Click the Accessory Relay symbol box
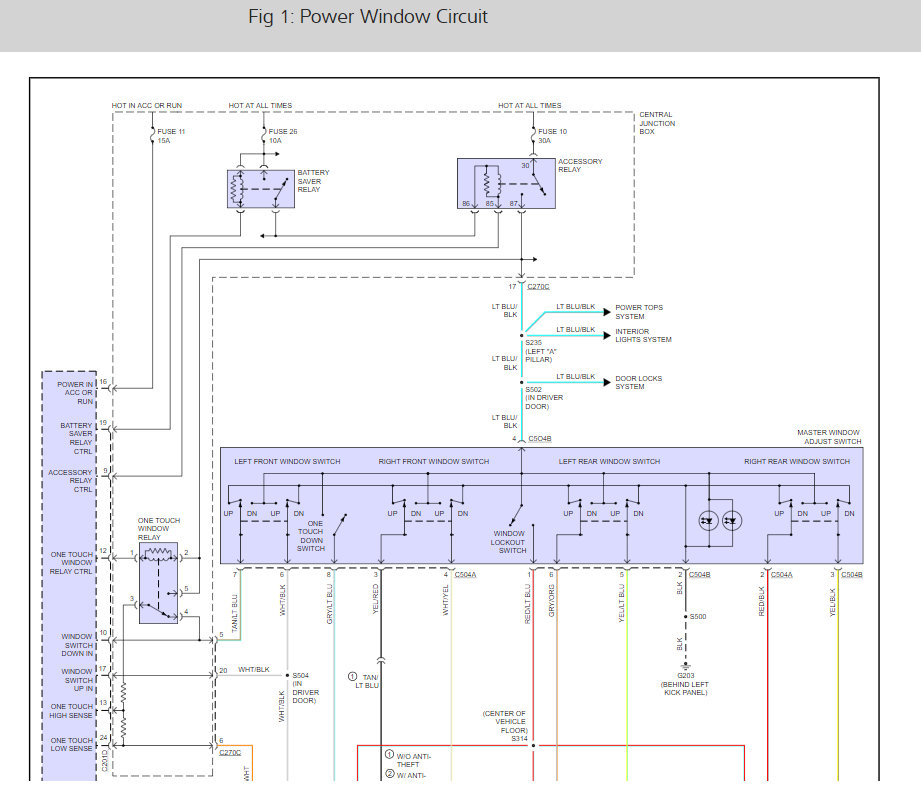The height and width of the screenshot is (804, 921). [505, 185]
